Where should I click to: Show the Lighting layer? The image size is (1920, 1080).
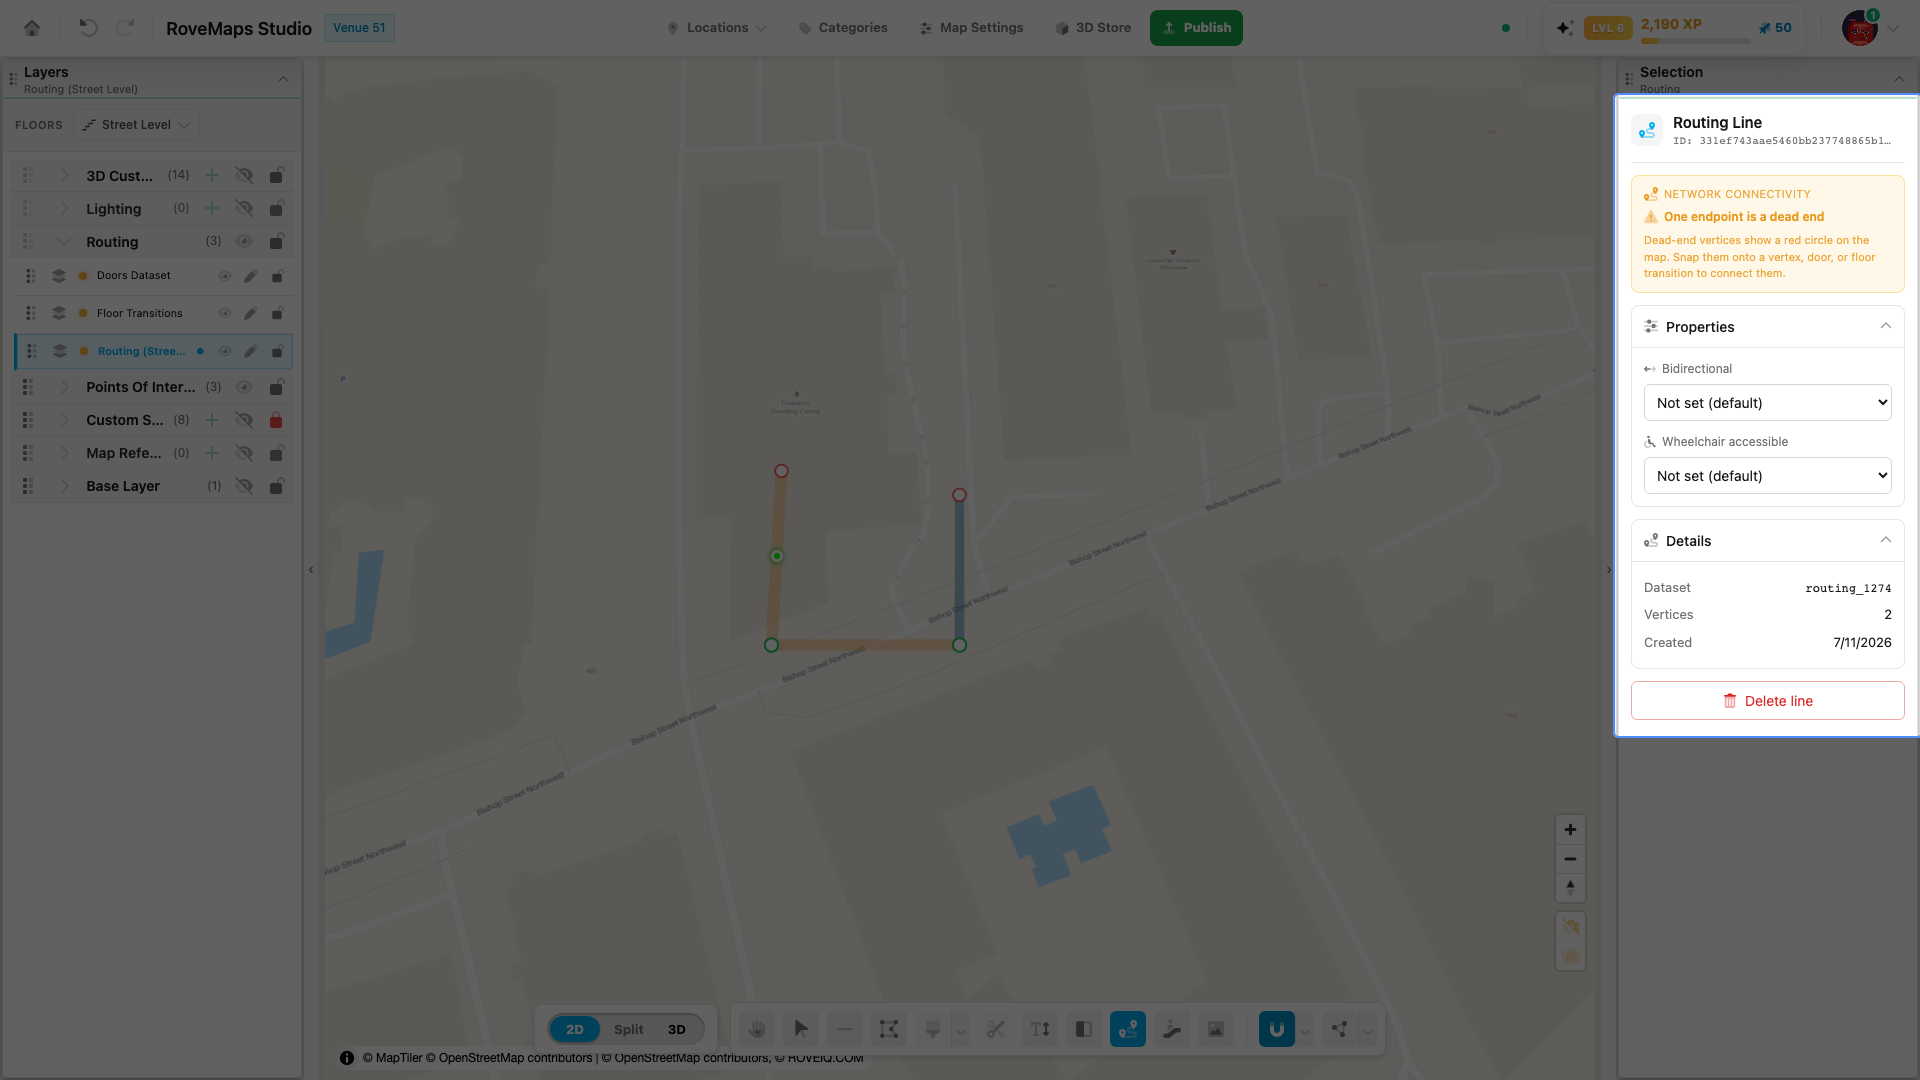click(x=244, y=208)
